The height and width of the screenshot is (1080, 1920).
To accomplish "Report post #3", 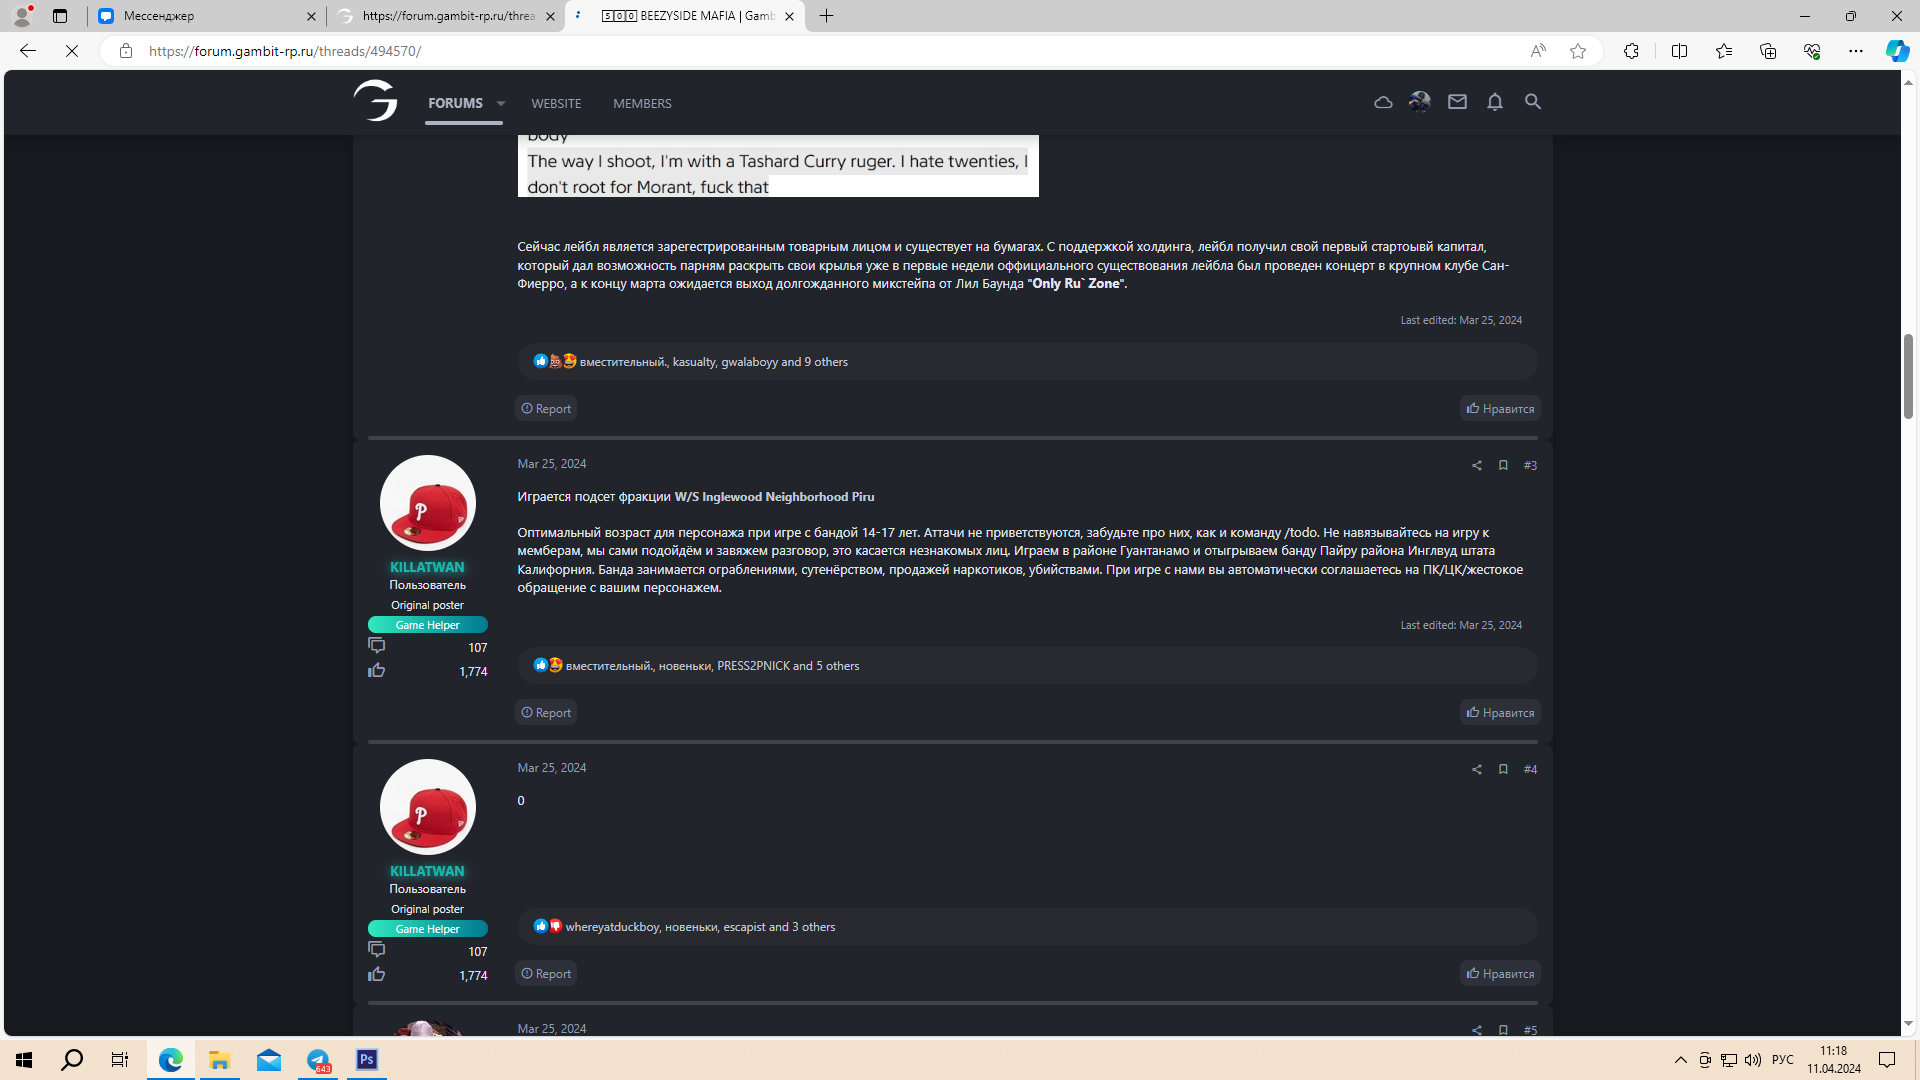I will (546, 712).
